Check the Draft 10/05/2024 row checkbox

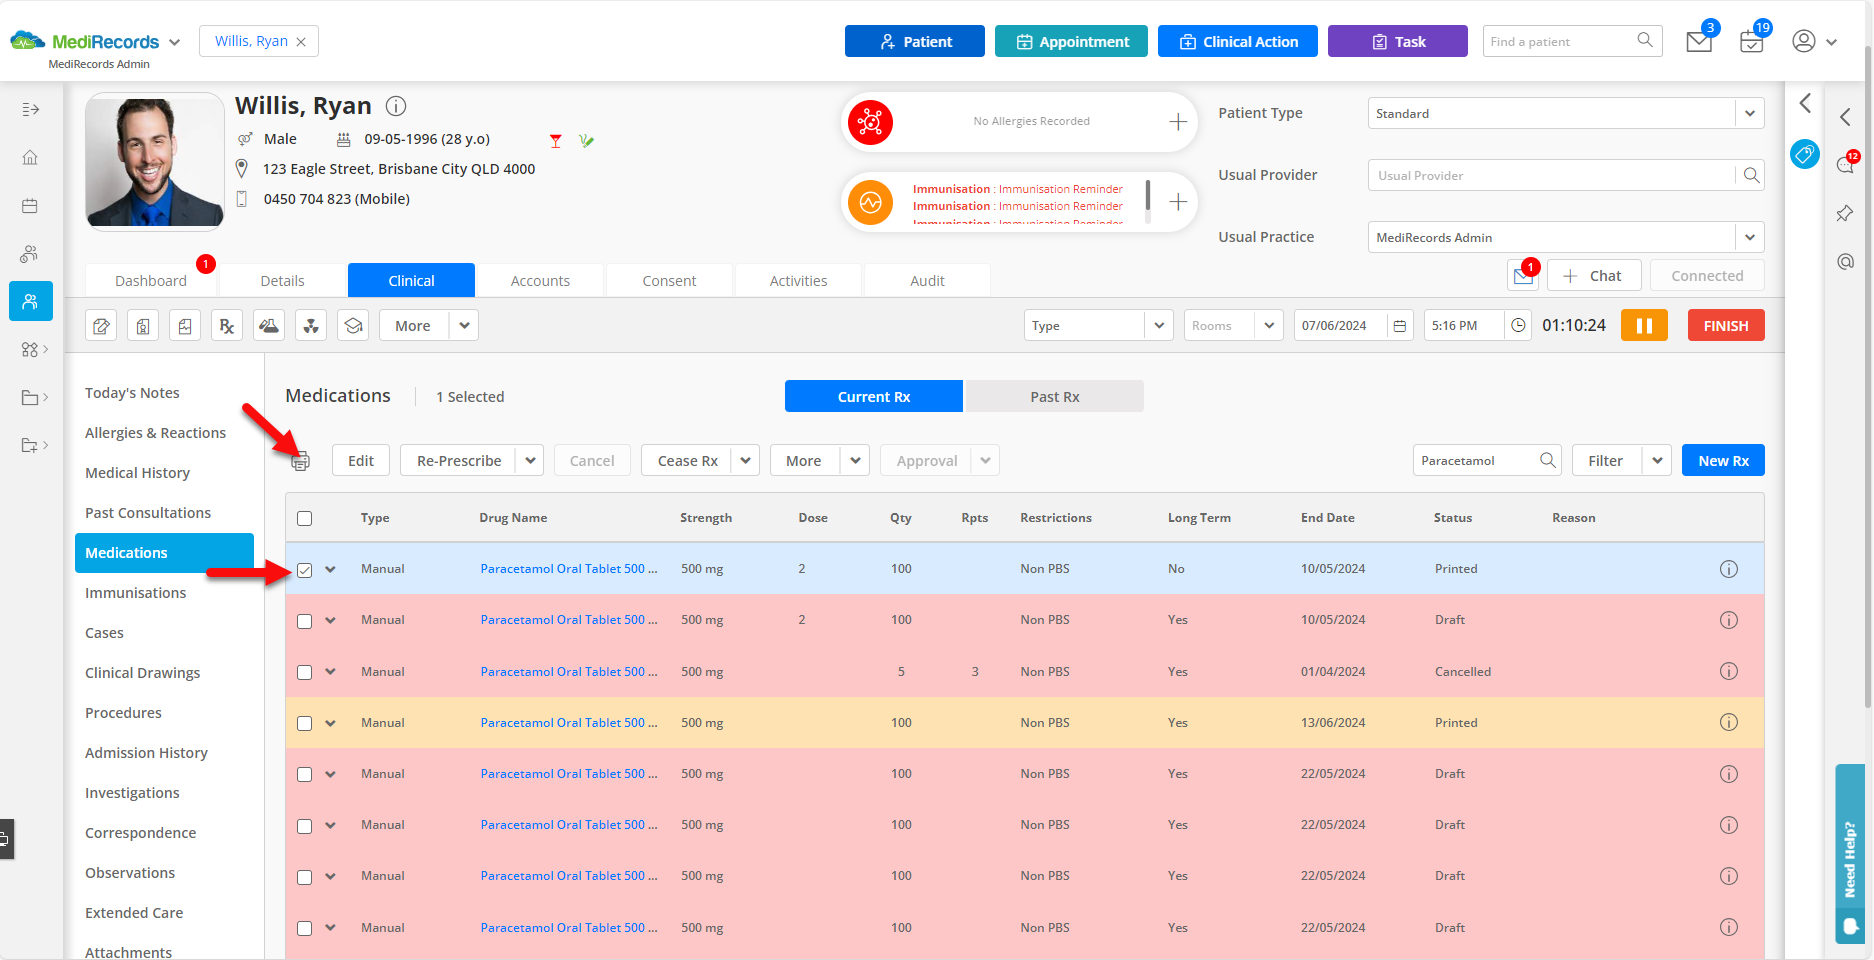tap(305, 621)
